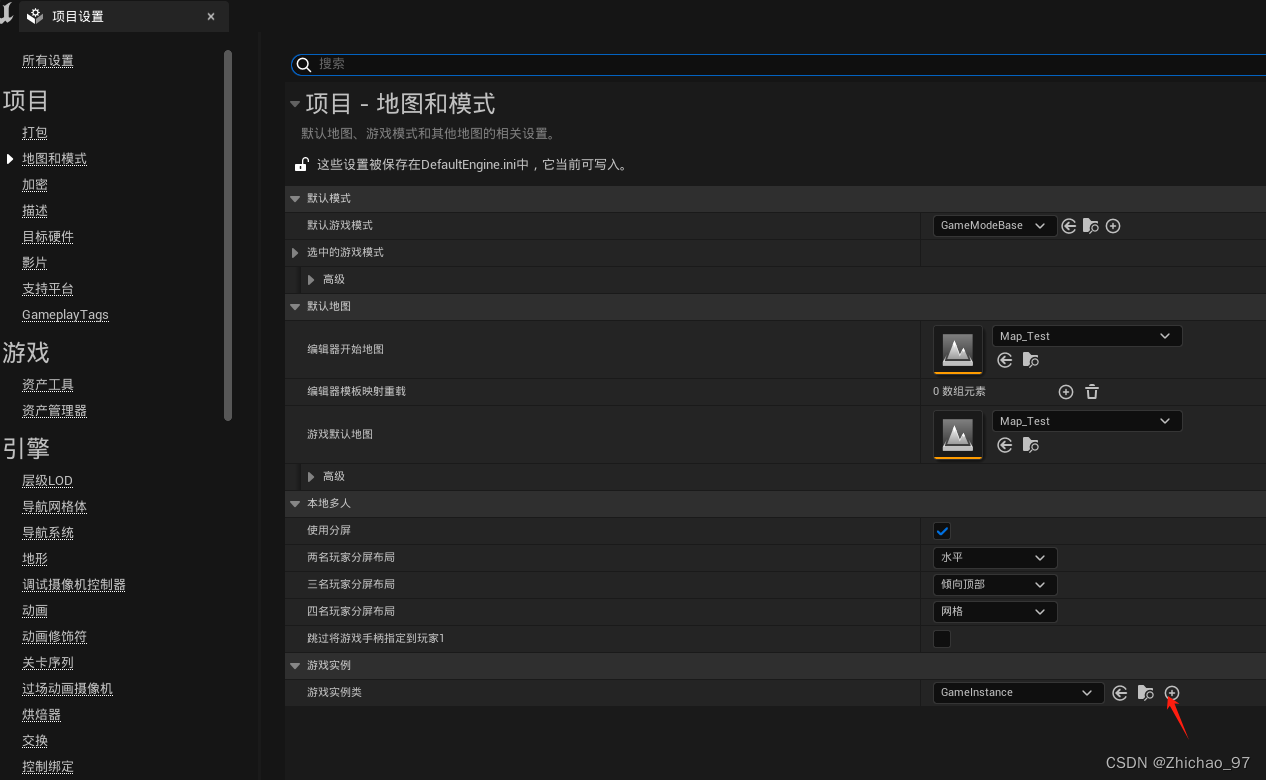This screenshot has height=780, width=1266.
Task: Open the 两名玩家分屏布局 dropdown
Action: (994, 558)
